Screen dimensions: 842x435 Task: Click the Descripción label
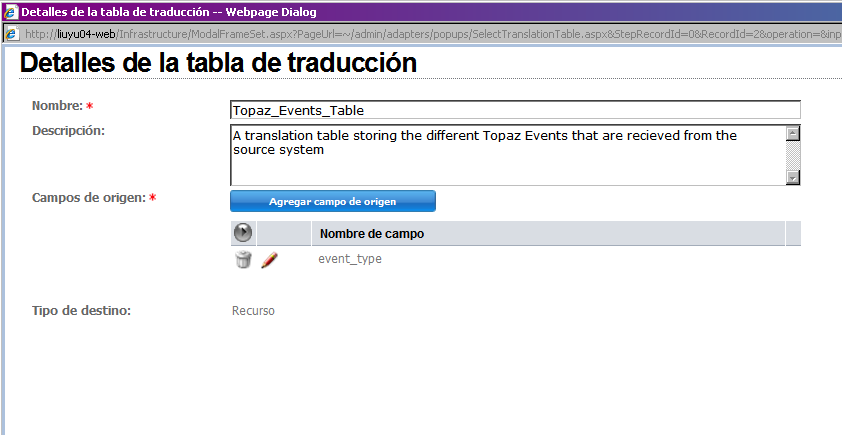68,130
